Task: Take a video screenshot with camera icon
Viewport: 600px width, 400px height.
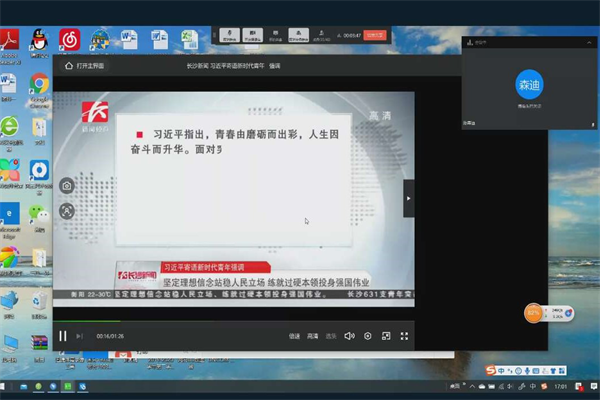Action: [67, 186]
